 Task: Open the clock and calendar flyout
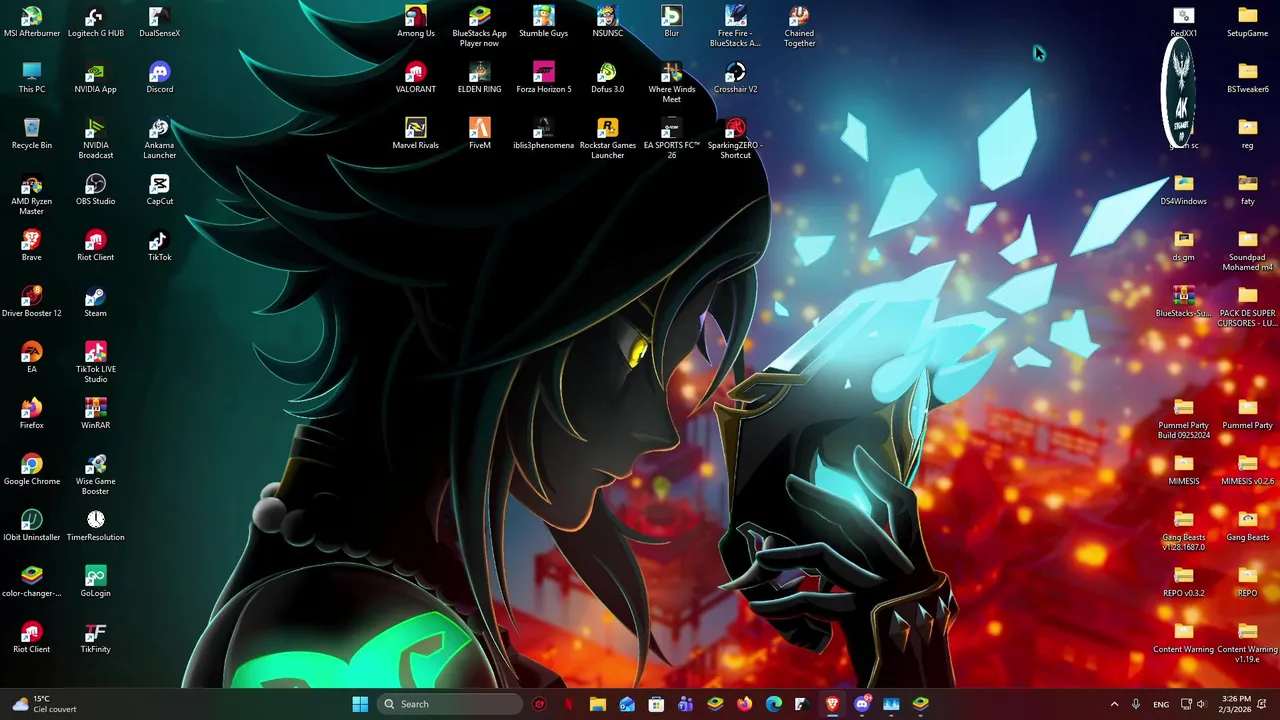coord(1236,704)
